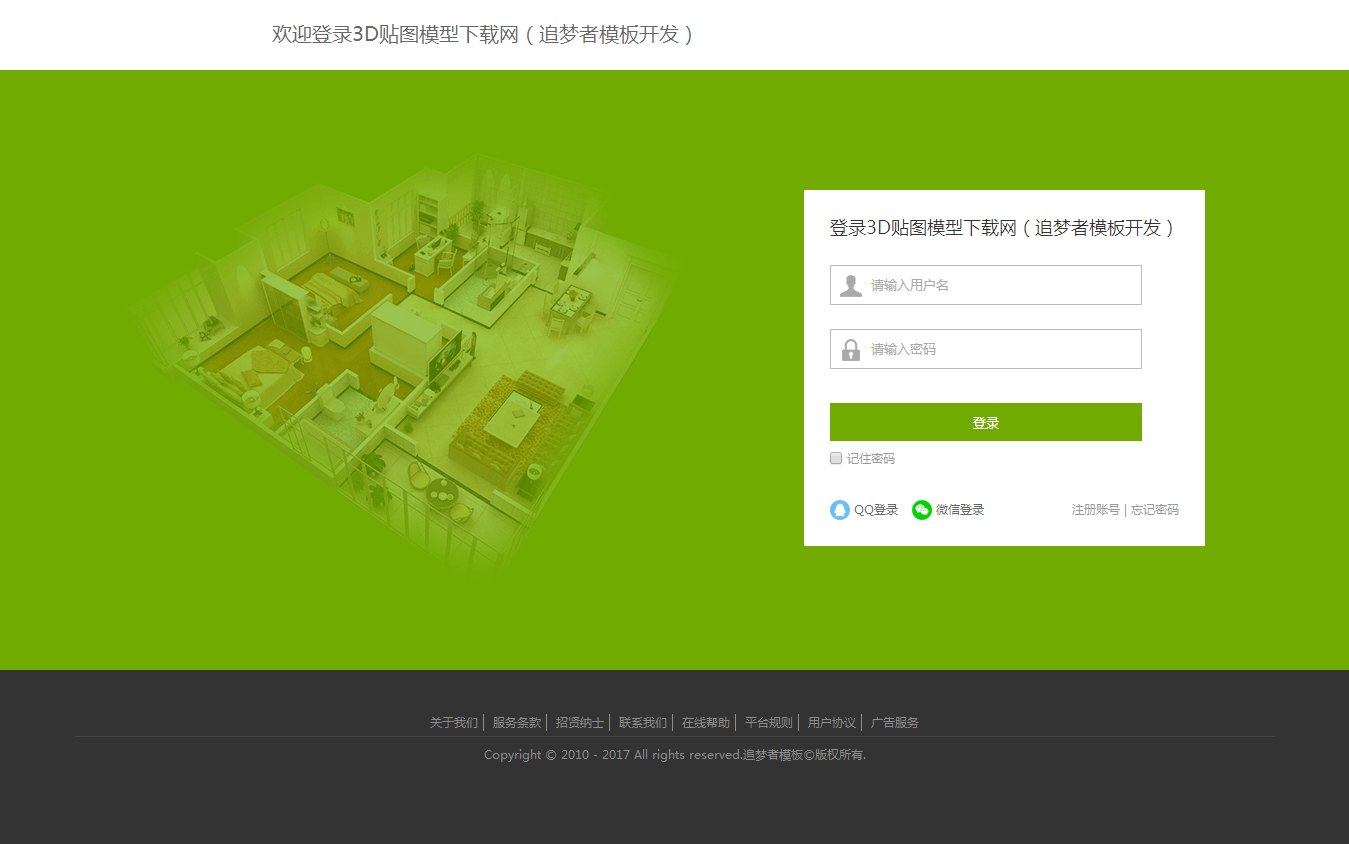Open 关于我们 in the footer
Viewport: 1349px width, 844px height.
(454, 722)
